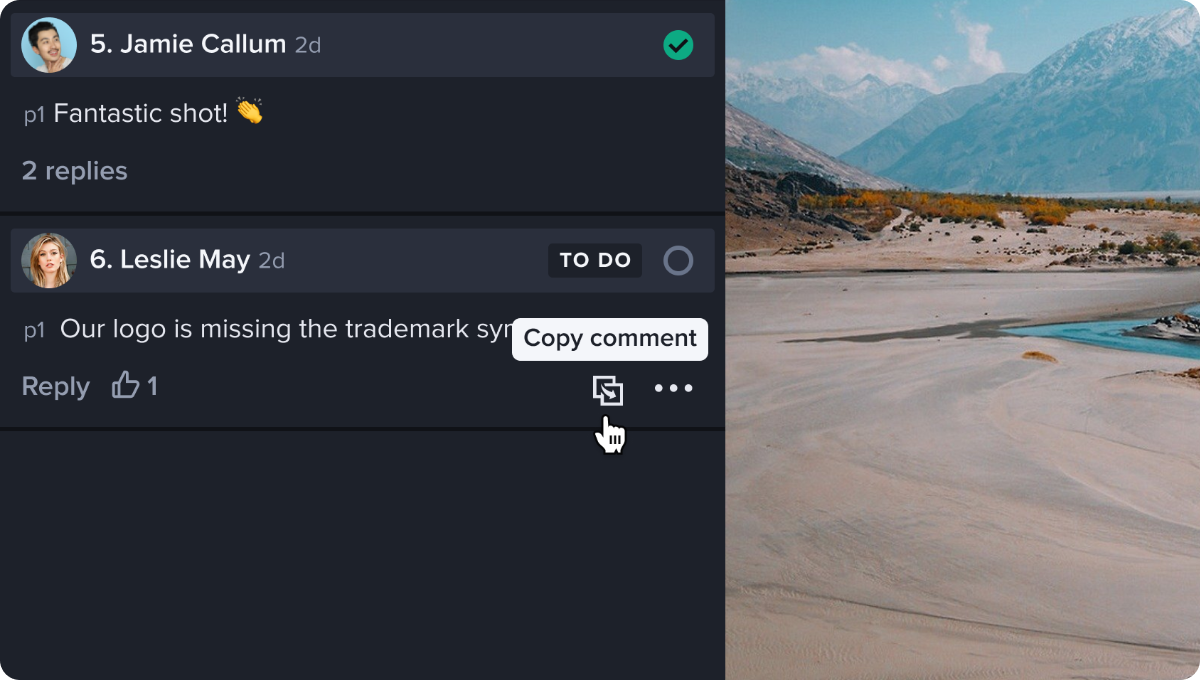Screen dimensions: 1200x680
Task: Click the clapping hands emoji
Action: click(x=249, y=113)
